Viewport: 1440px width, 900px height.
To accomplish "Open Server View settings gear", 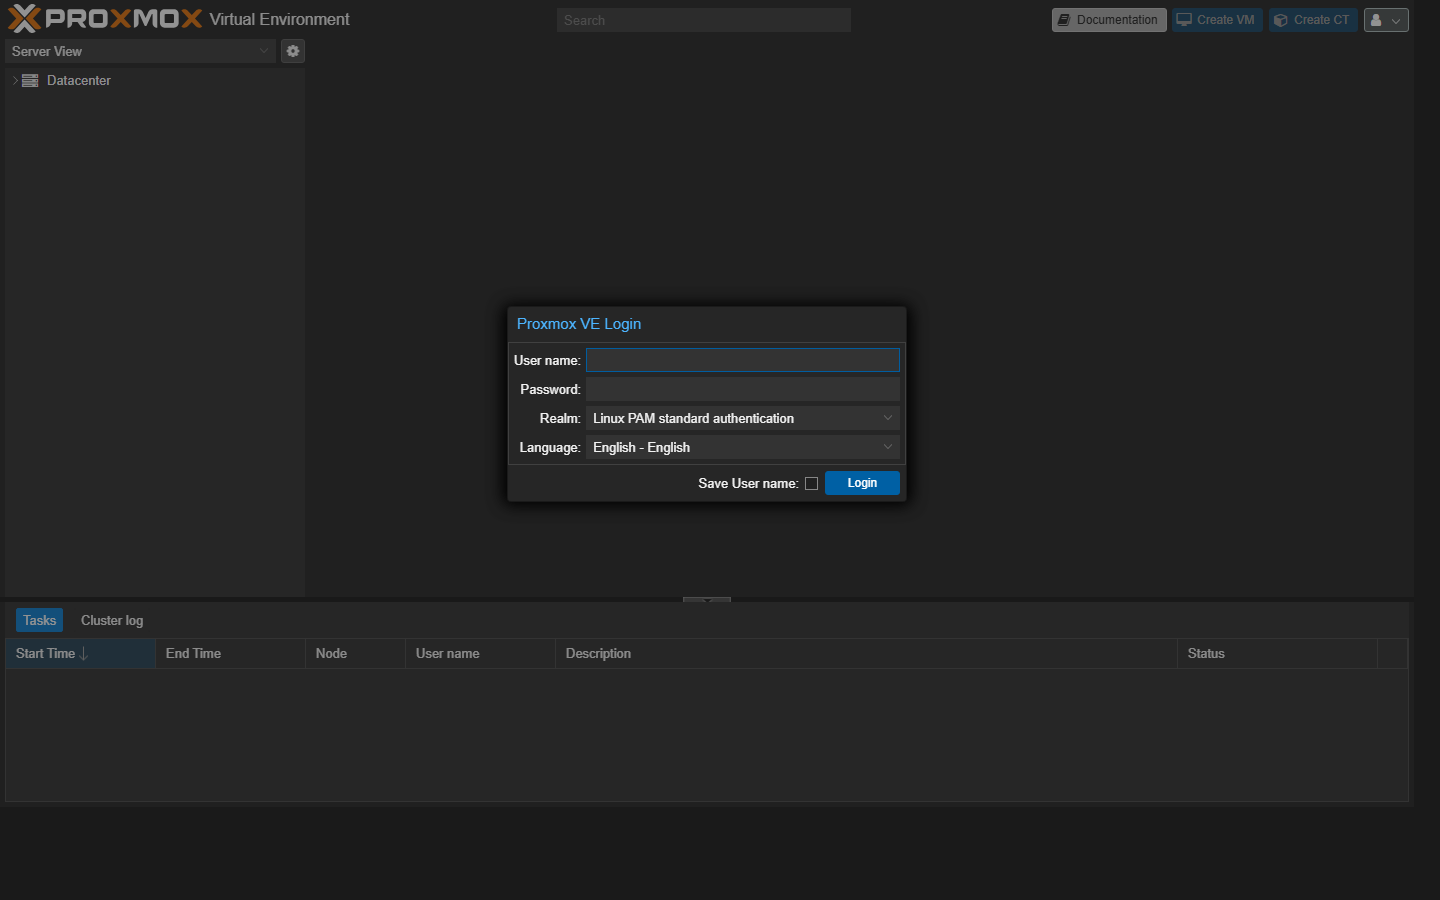I will (x=293, y=51).
